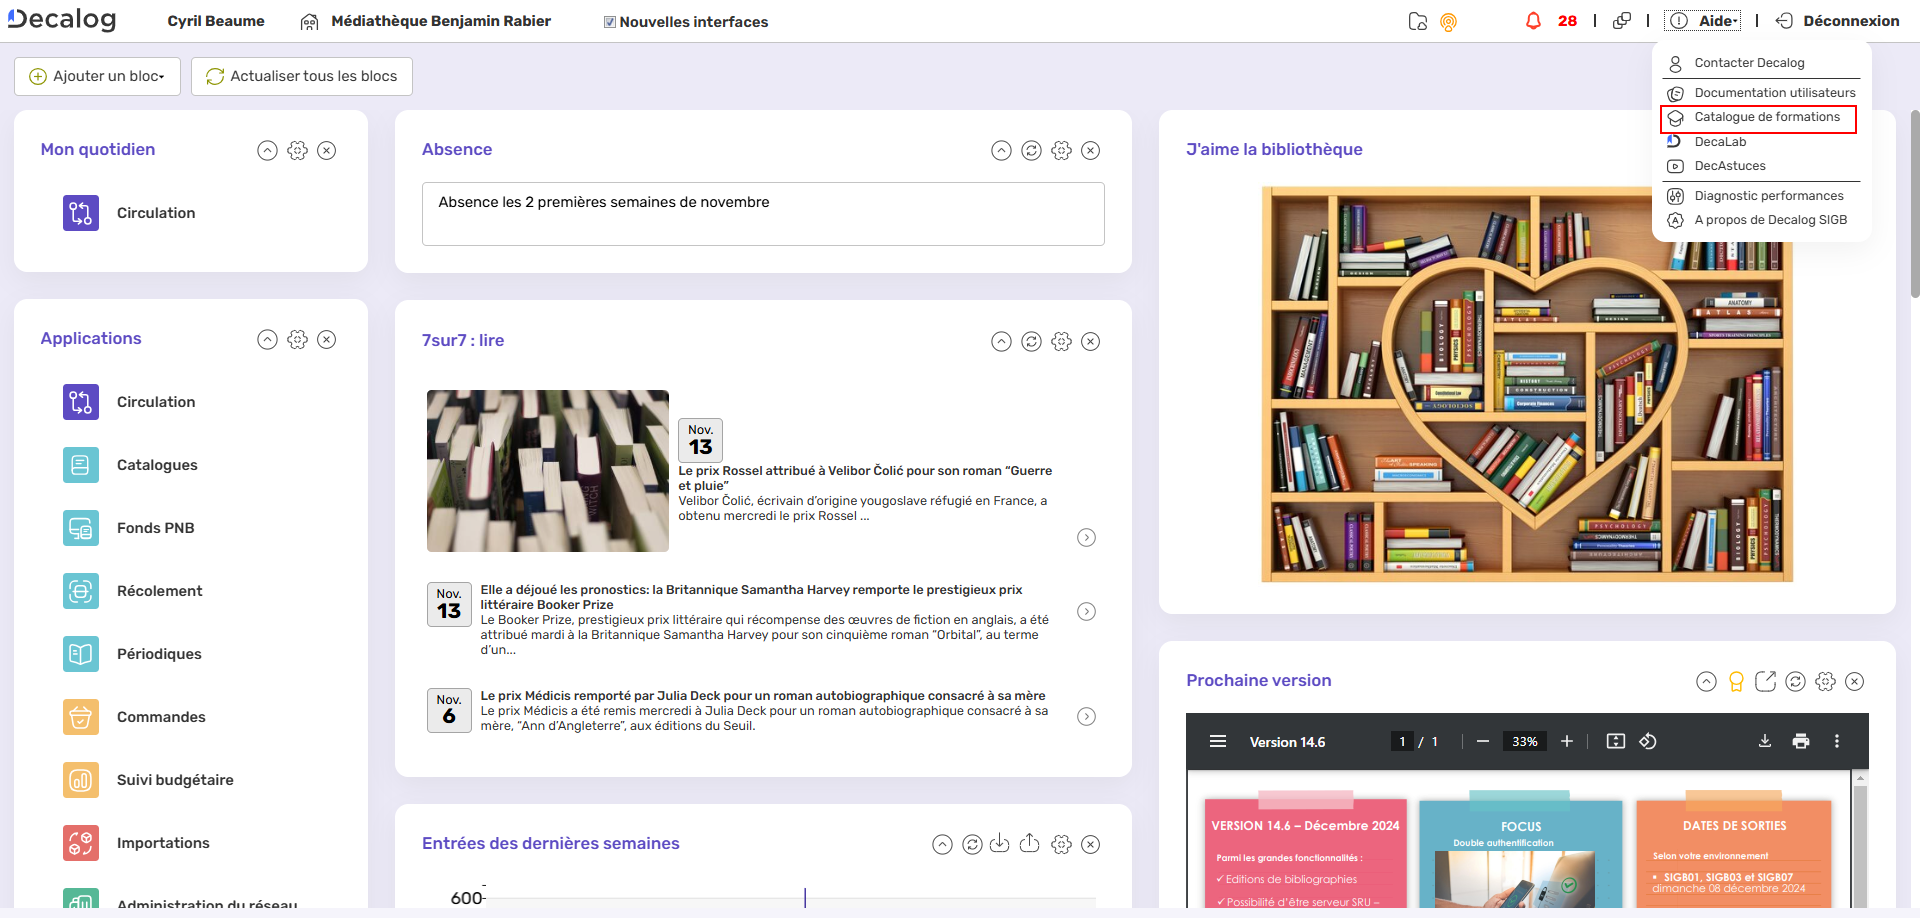Image resolution: width=1920 pixels, height=918 pixels.
Task: Decrease zoom in the PDF viewer
Action: coord(1483,741)
